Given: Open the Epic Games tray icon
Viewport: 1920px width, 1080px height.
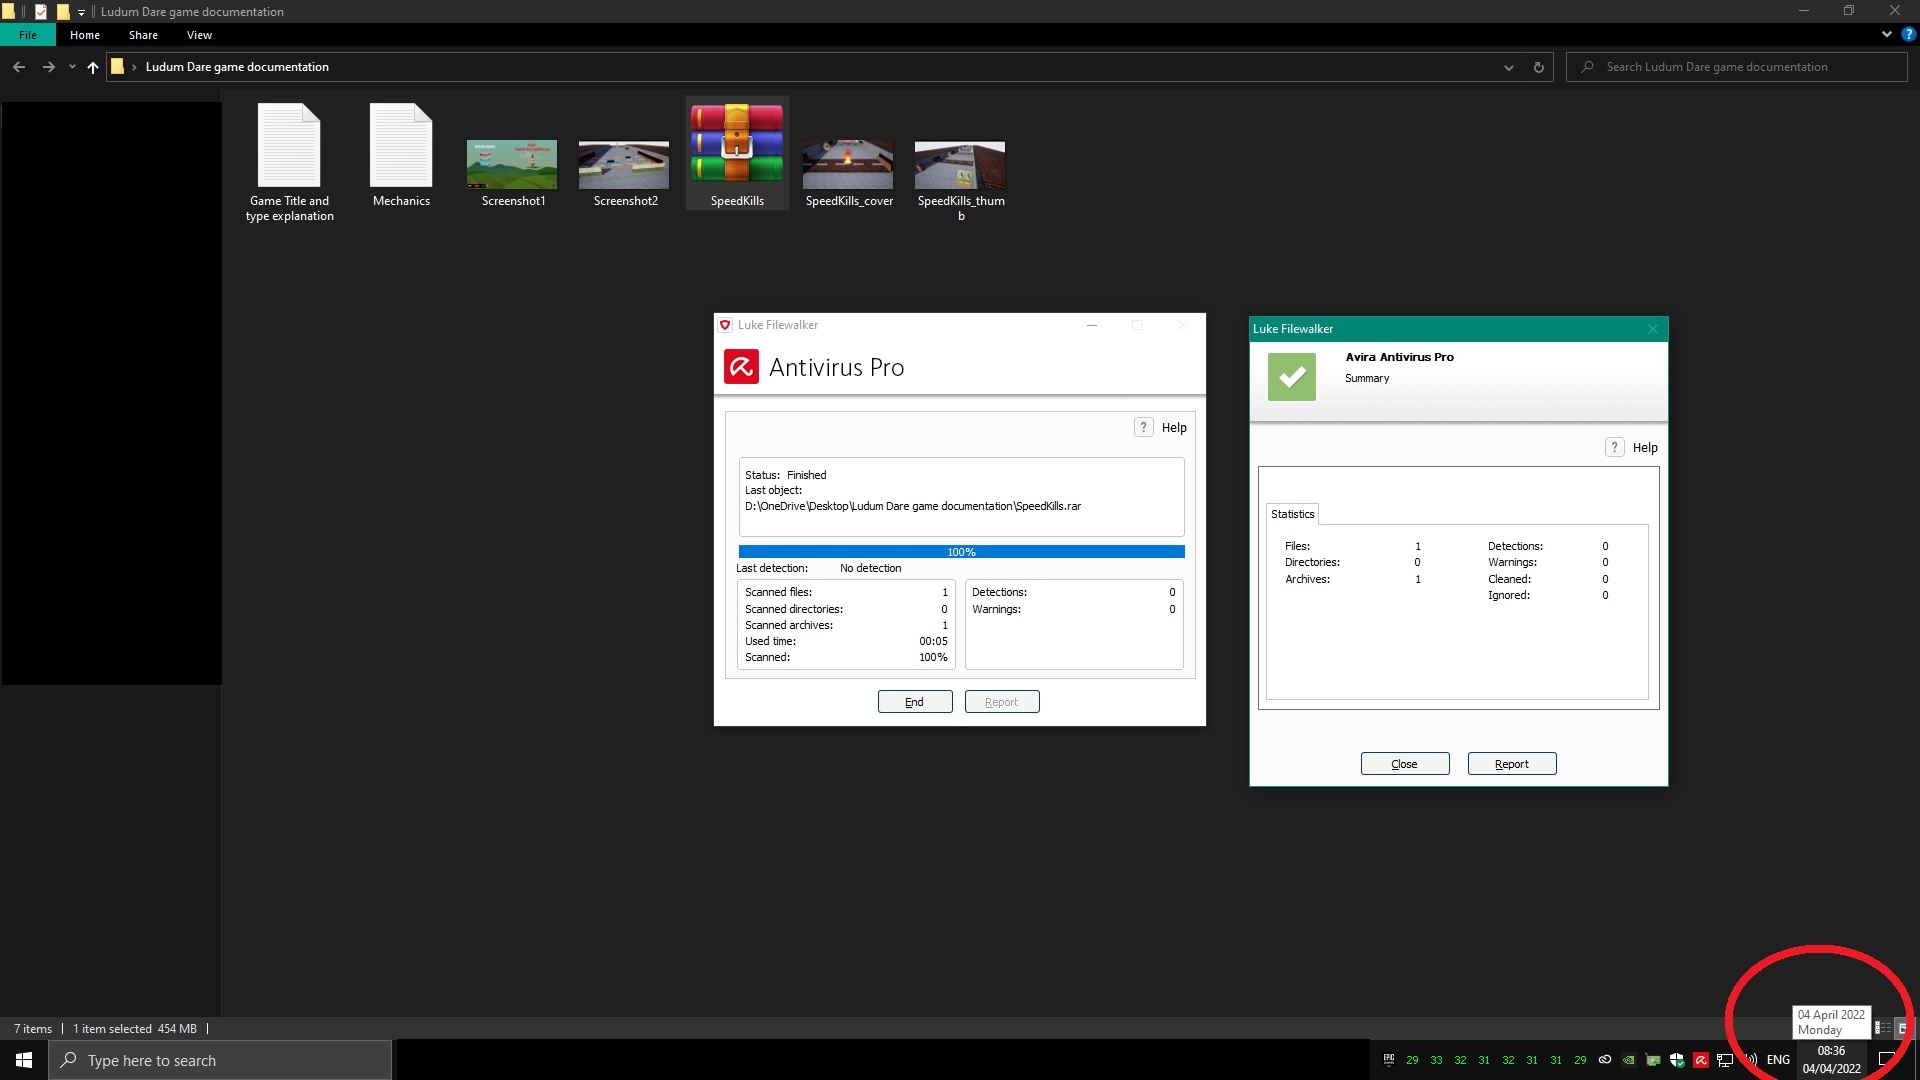Looking at the screenshot, I should click(1388, 1060).
